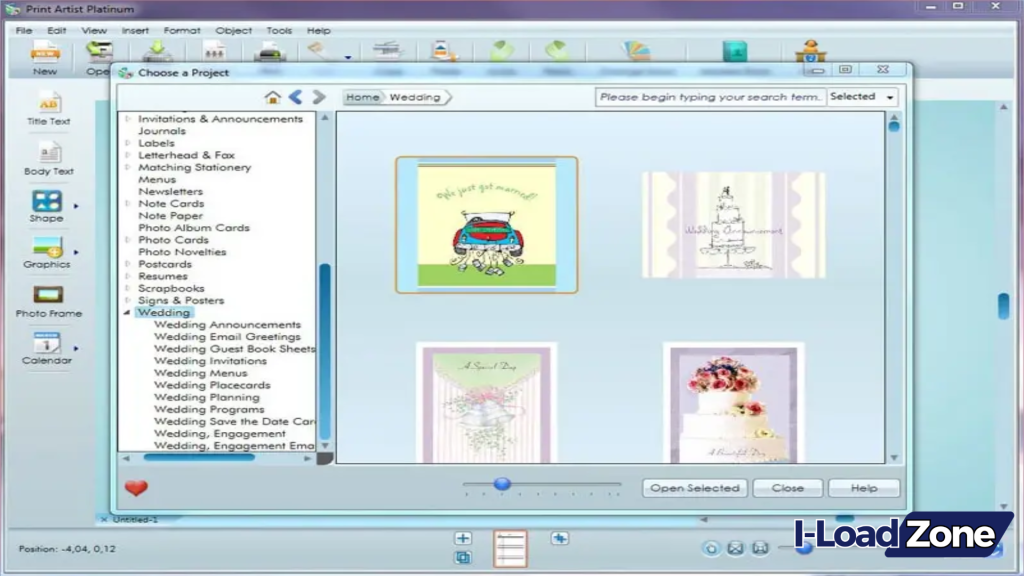Click the heart favorite icon

point(136,487)
